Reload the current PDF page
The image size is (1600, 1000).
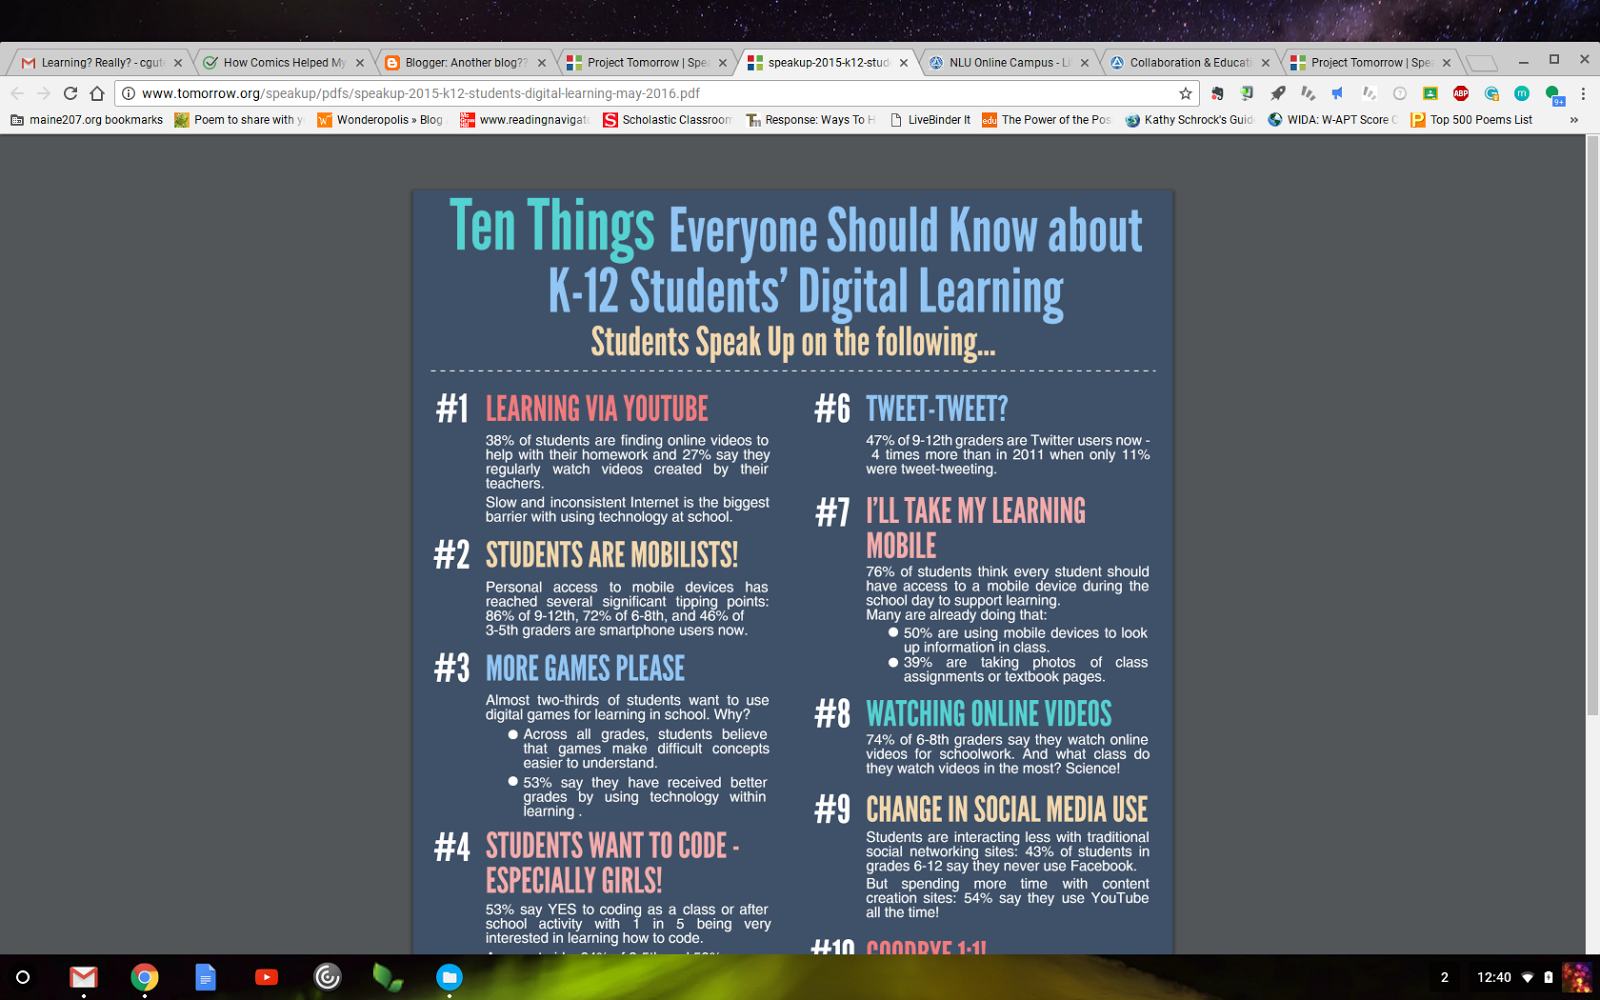click(x=70, y=93)
